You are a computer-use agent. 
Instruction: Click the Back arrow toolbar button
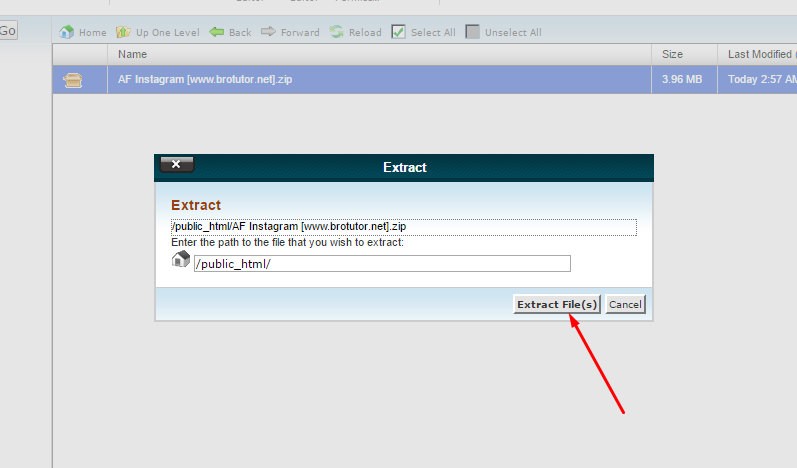pos(230,32)
